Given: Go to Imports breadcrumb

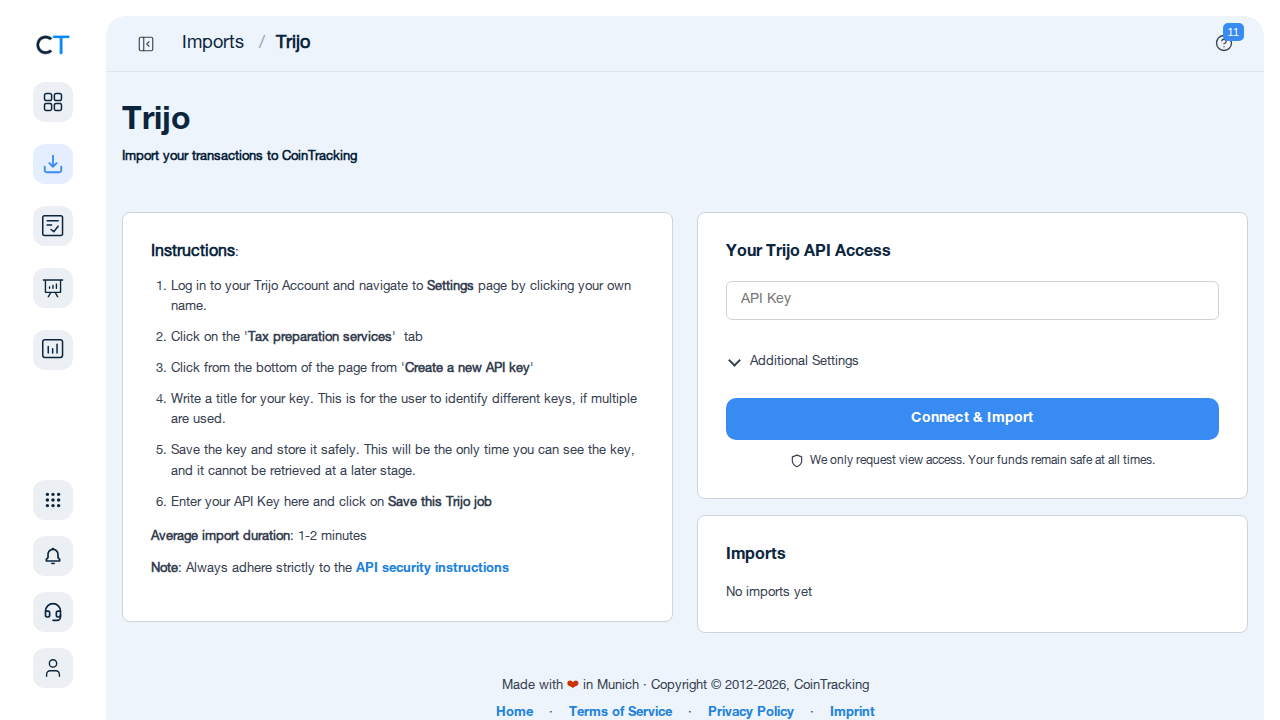Looking at the screenshot, I should tap(213, 42).
